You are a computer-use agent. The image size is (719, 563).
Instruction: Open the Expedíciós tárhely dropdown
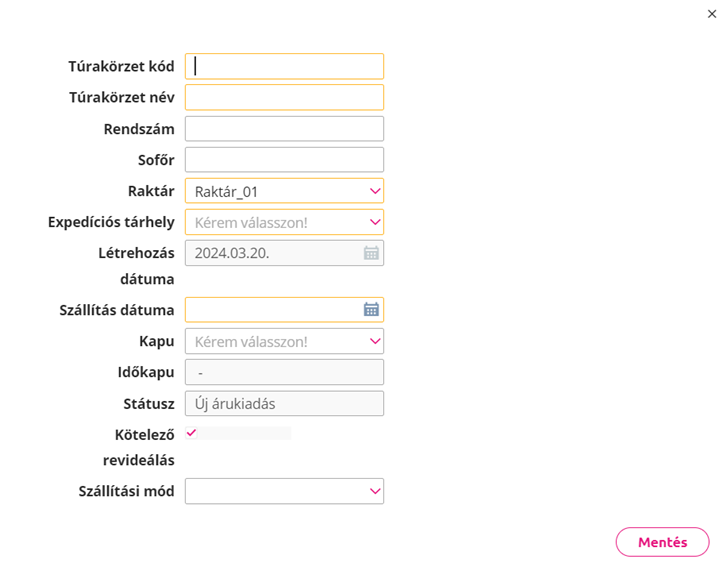(284, 222)
